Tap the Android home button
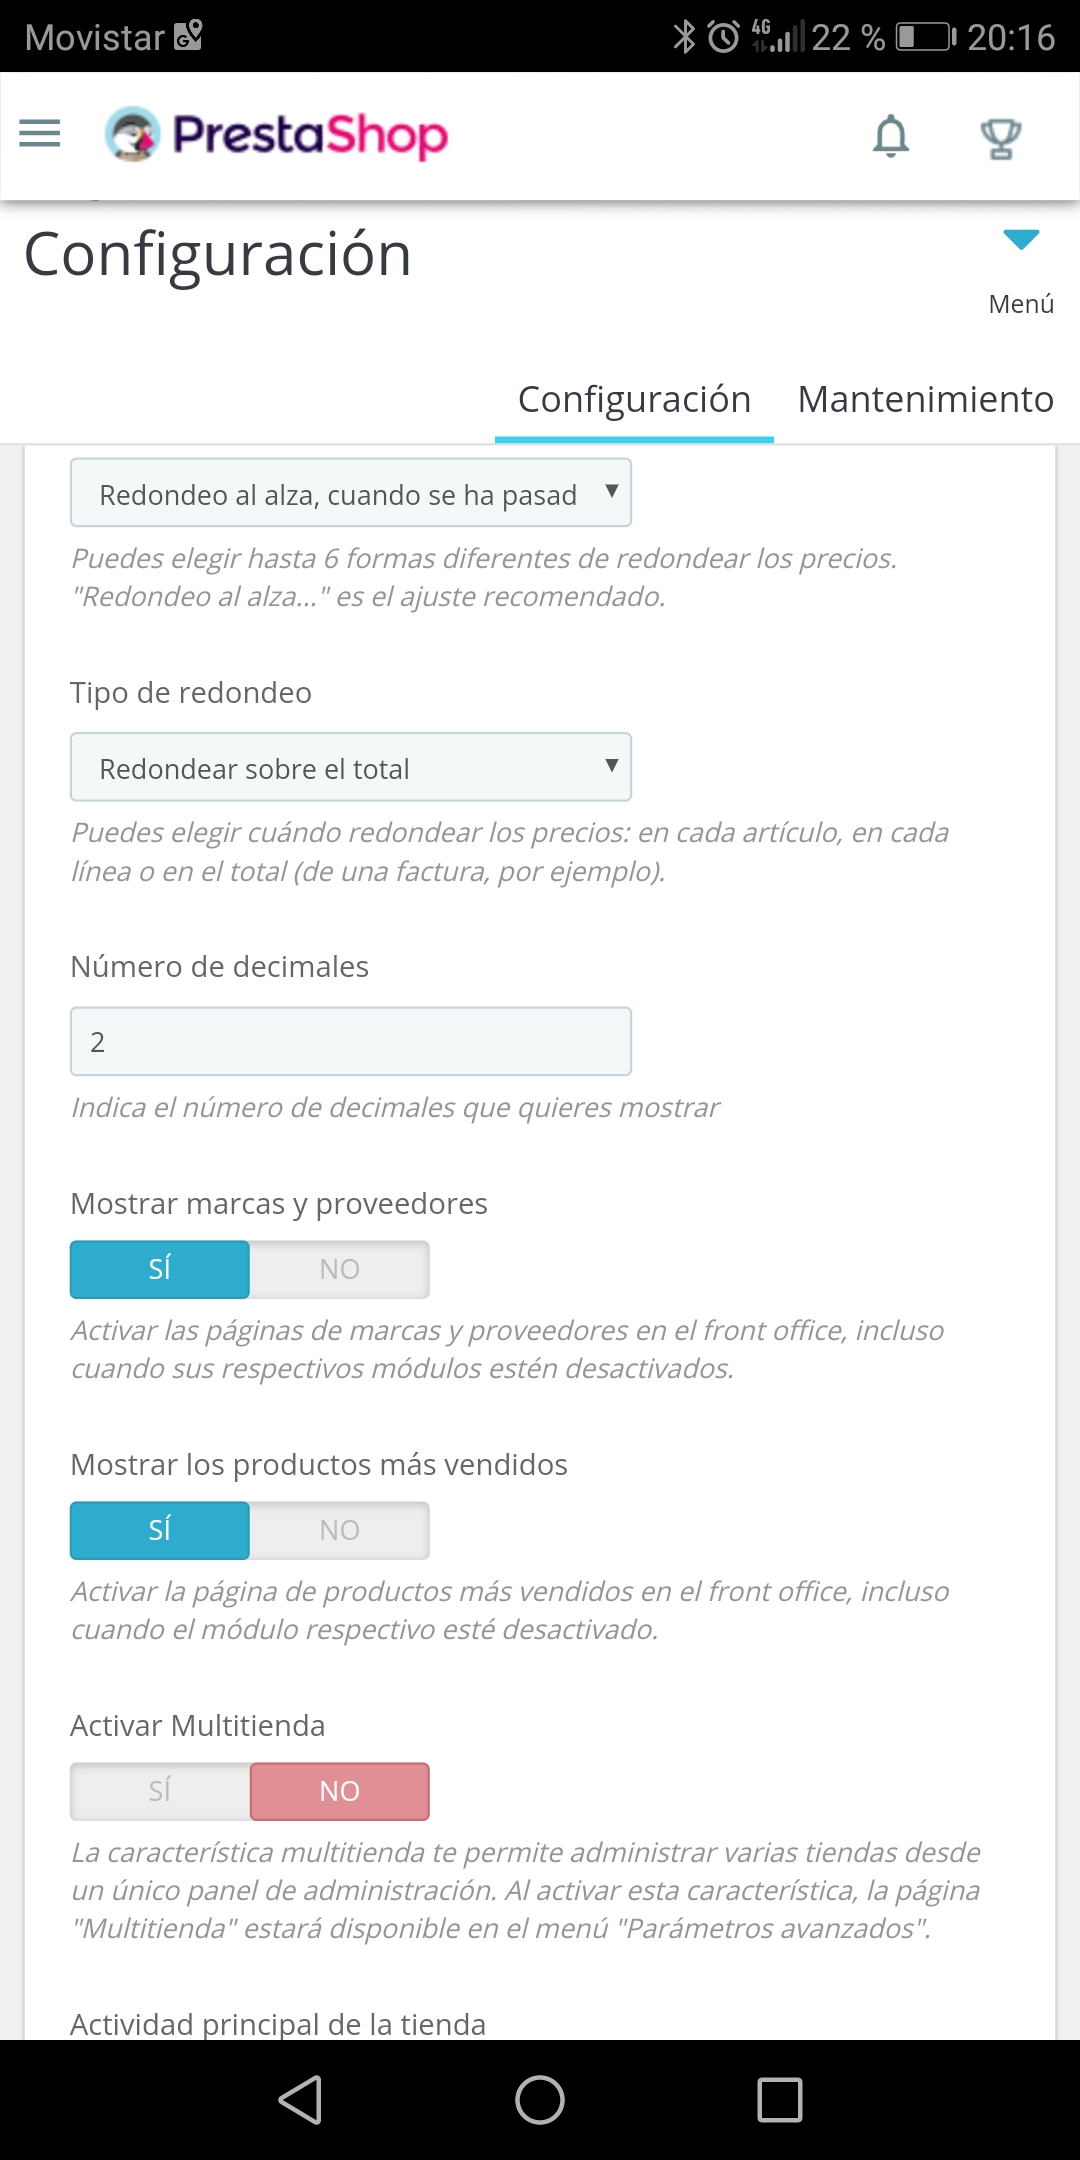This screenshot has width=1080, height=2160. pos(540,2099)
